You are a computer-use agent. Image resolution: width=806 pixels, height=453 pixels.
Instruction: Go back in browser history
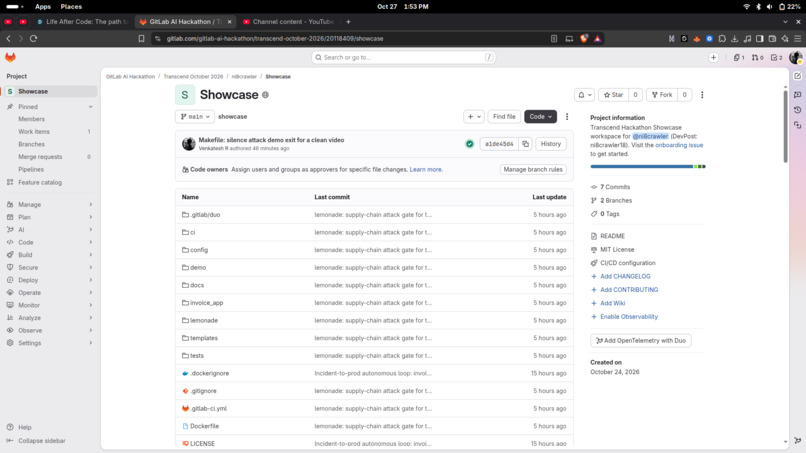(x=9, y=39)
